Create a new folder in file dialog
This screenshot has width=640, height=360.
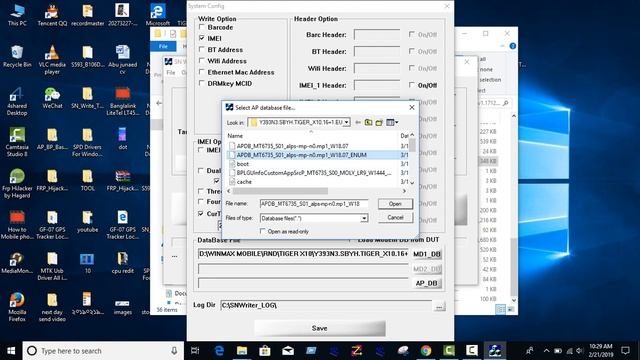[x=379, y=122]
